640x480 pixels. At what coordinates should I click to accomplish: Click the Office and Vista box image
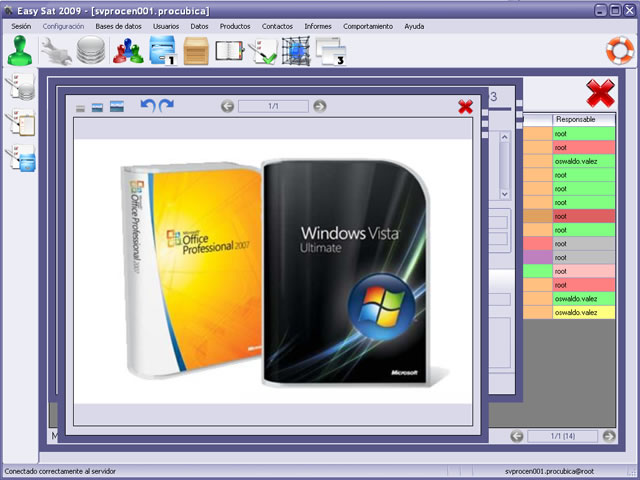pyautogui.click(x=273, y=272)
